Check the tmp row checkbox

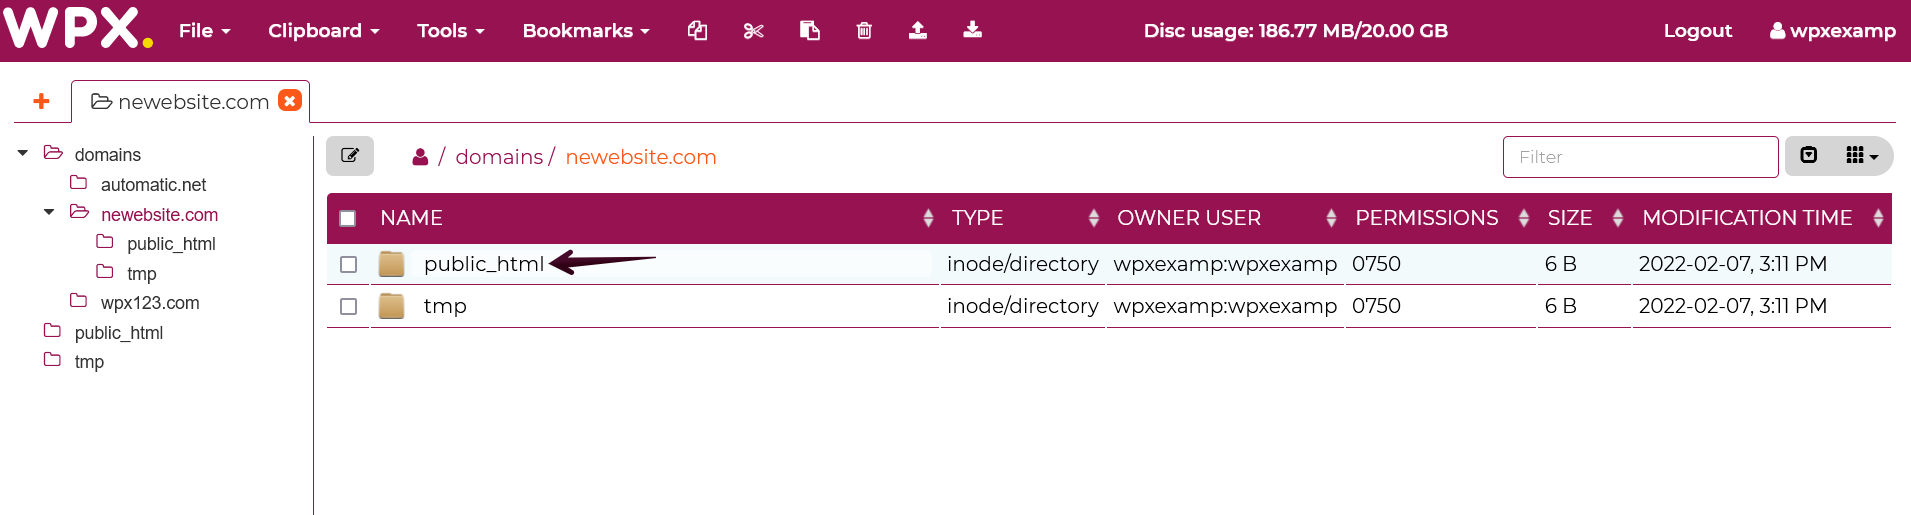(x=348, y=307)
